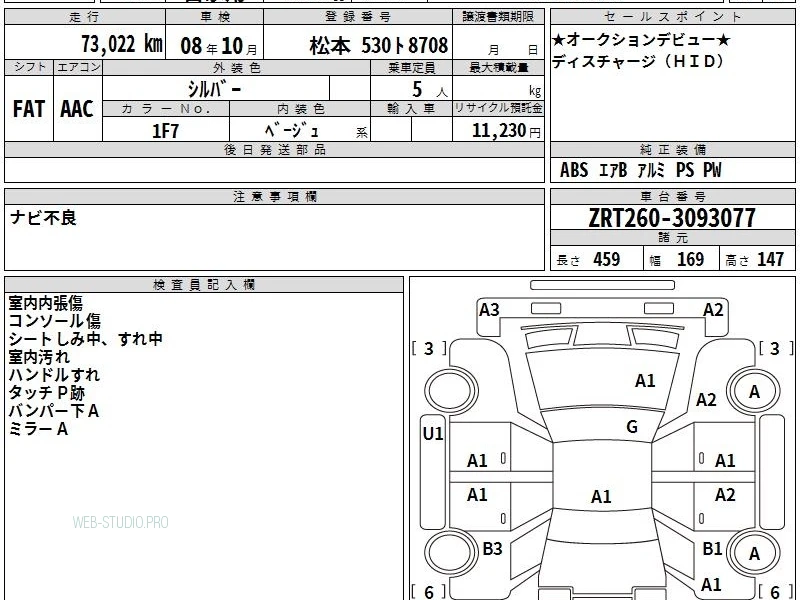Click ABS in the genuine equipment row
Screen dimensions: 800x600
click(574, 170)
